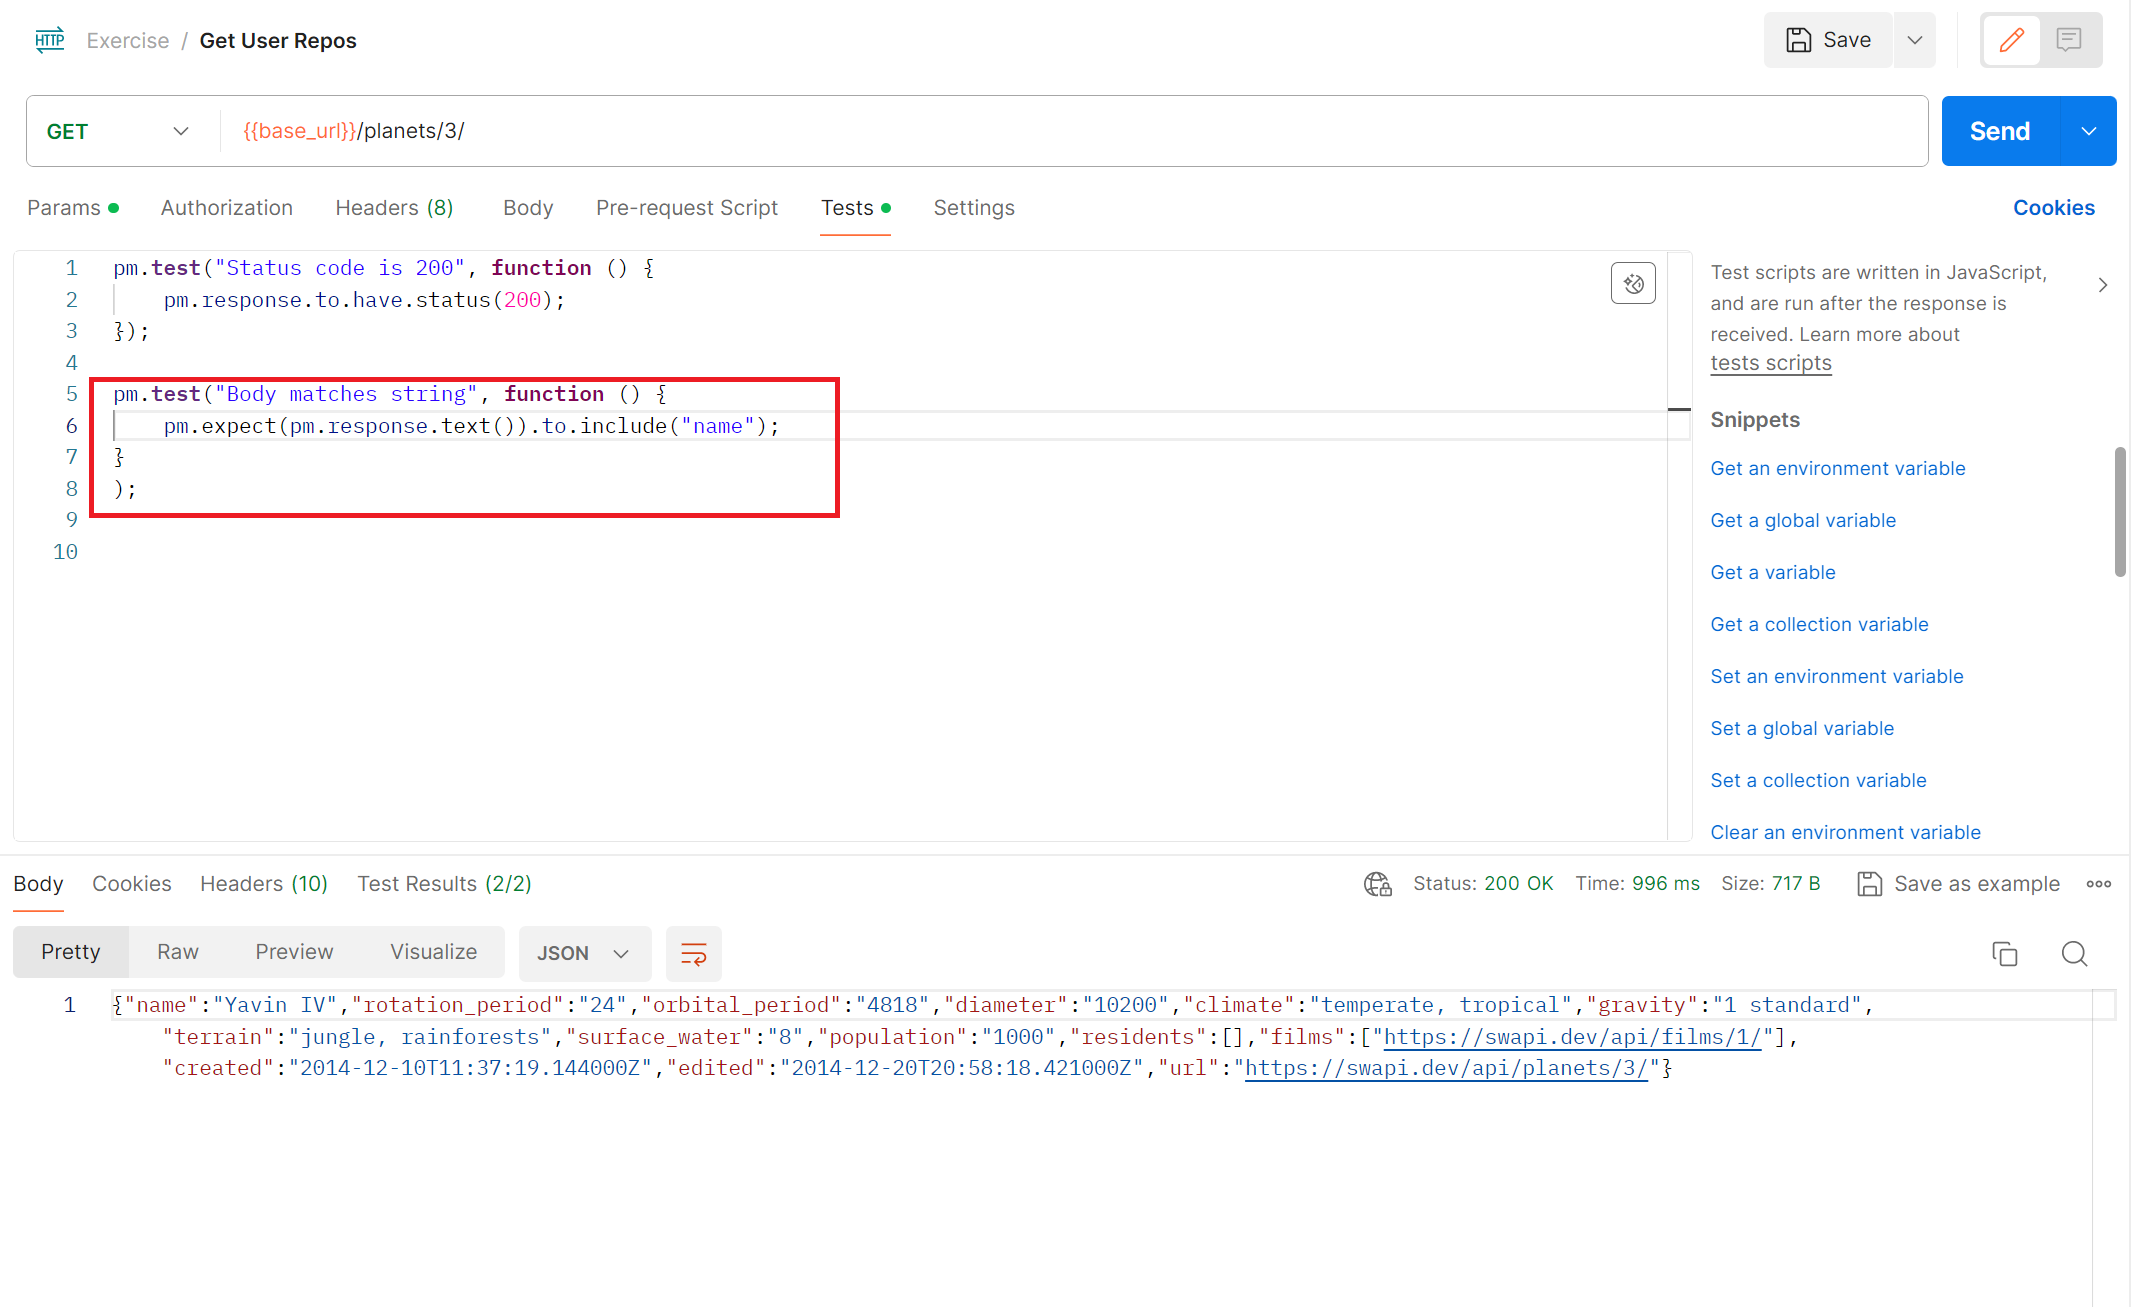Open the JSON format dropdown
Screen dimensions: 2135x1307
pos(583,953)
